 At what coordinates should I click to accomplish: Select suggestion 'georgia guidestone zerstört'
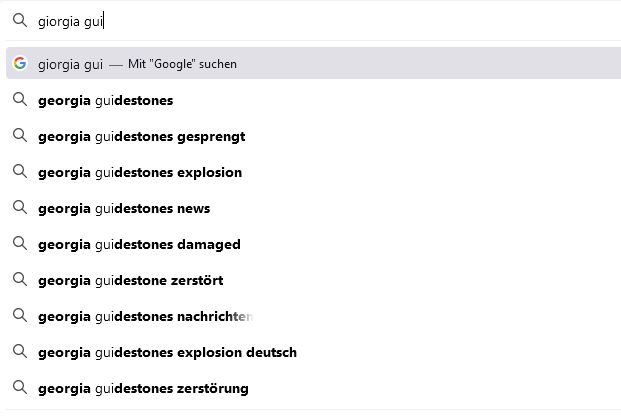point(130,280)
